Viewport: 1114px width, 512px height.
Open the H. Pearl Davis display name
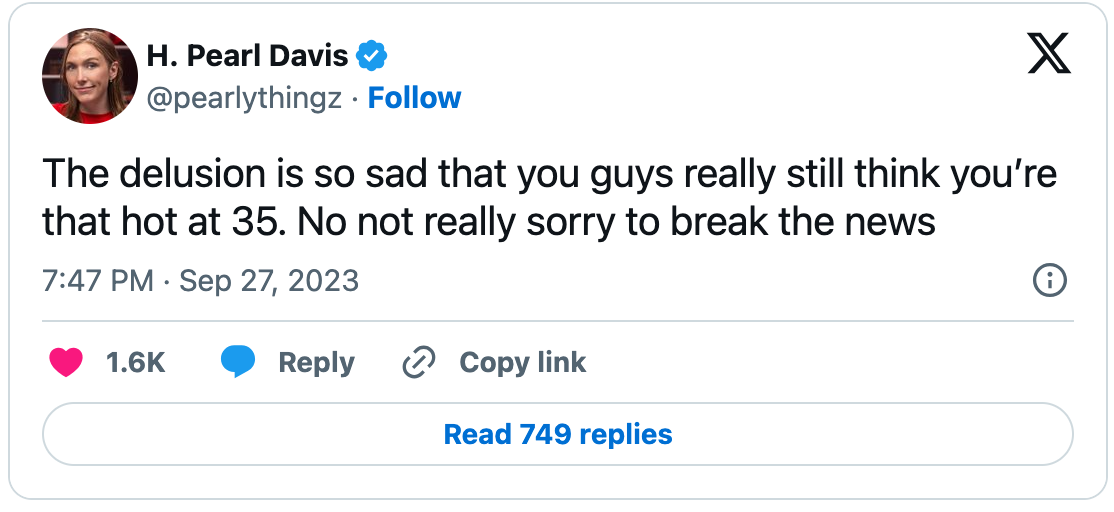[x=247, y=55]
